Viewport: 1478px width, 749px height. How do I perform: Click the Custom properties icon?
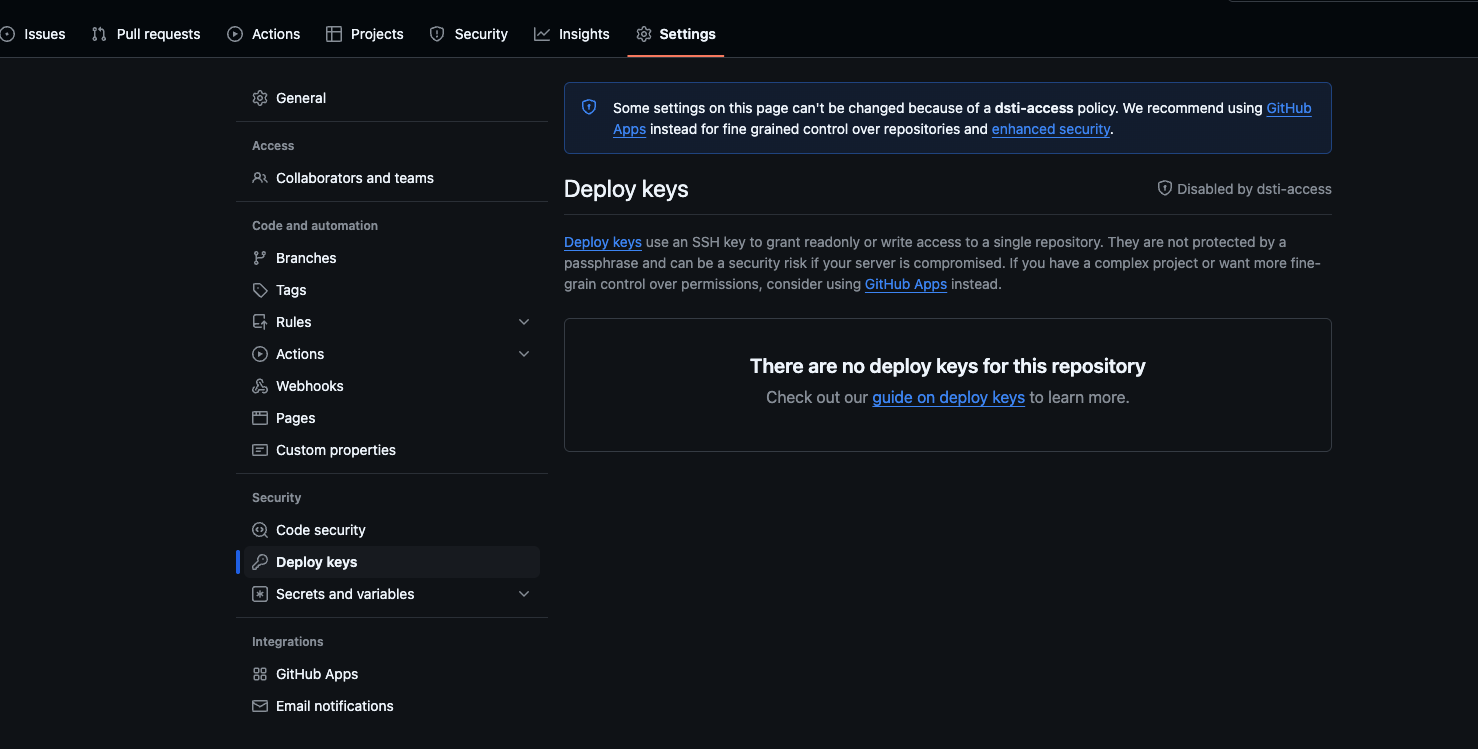260,450
